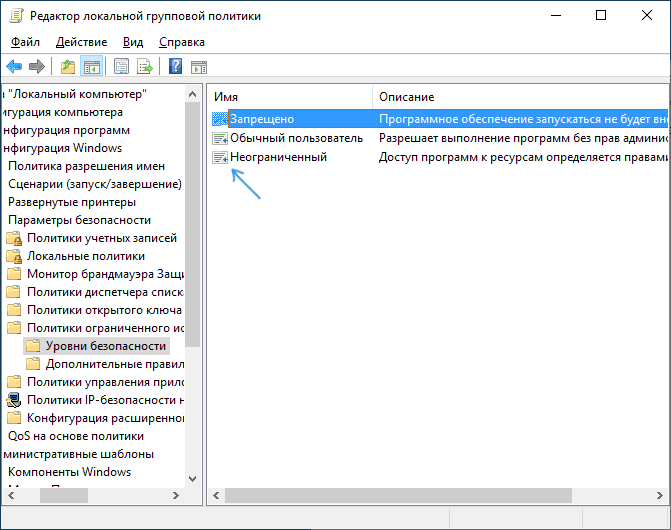This screenshot has width=671, height=530.
Task: Toggle the show/hide console tree icon
Action: (92, 67)
